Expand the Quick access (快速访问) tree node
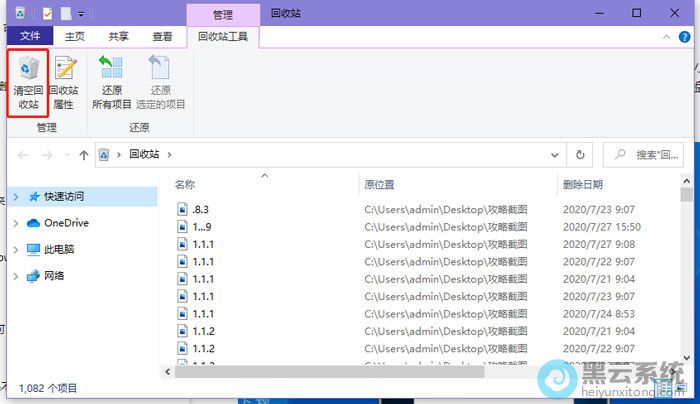 point(15,197)
